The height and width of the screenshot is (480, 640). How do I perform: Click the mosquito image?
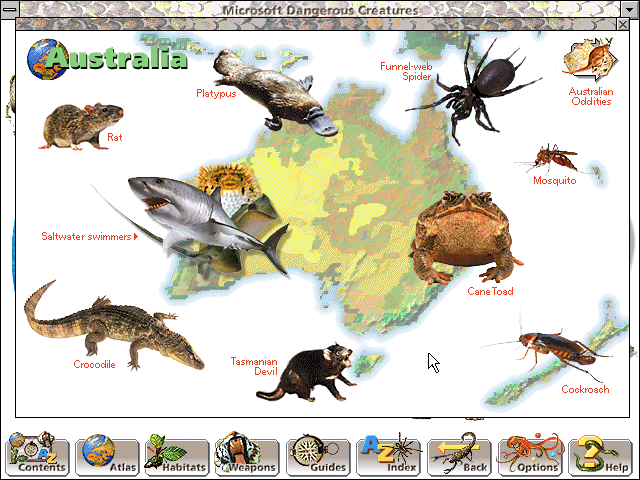551,159
